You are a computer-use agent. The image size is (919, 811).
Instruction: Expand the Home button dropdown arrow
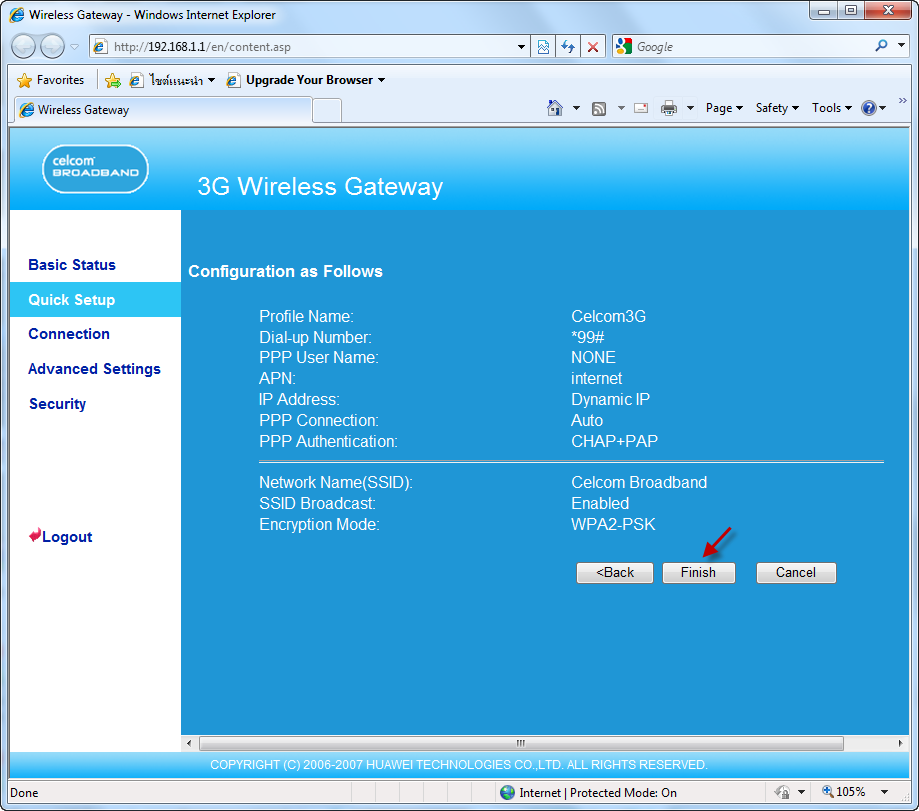click(576, 108)
